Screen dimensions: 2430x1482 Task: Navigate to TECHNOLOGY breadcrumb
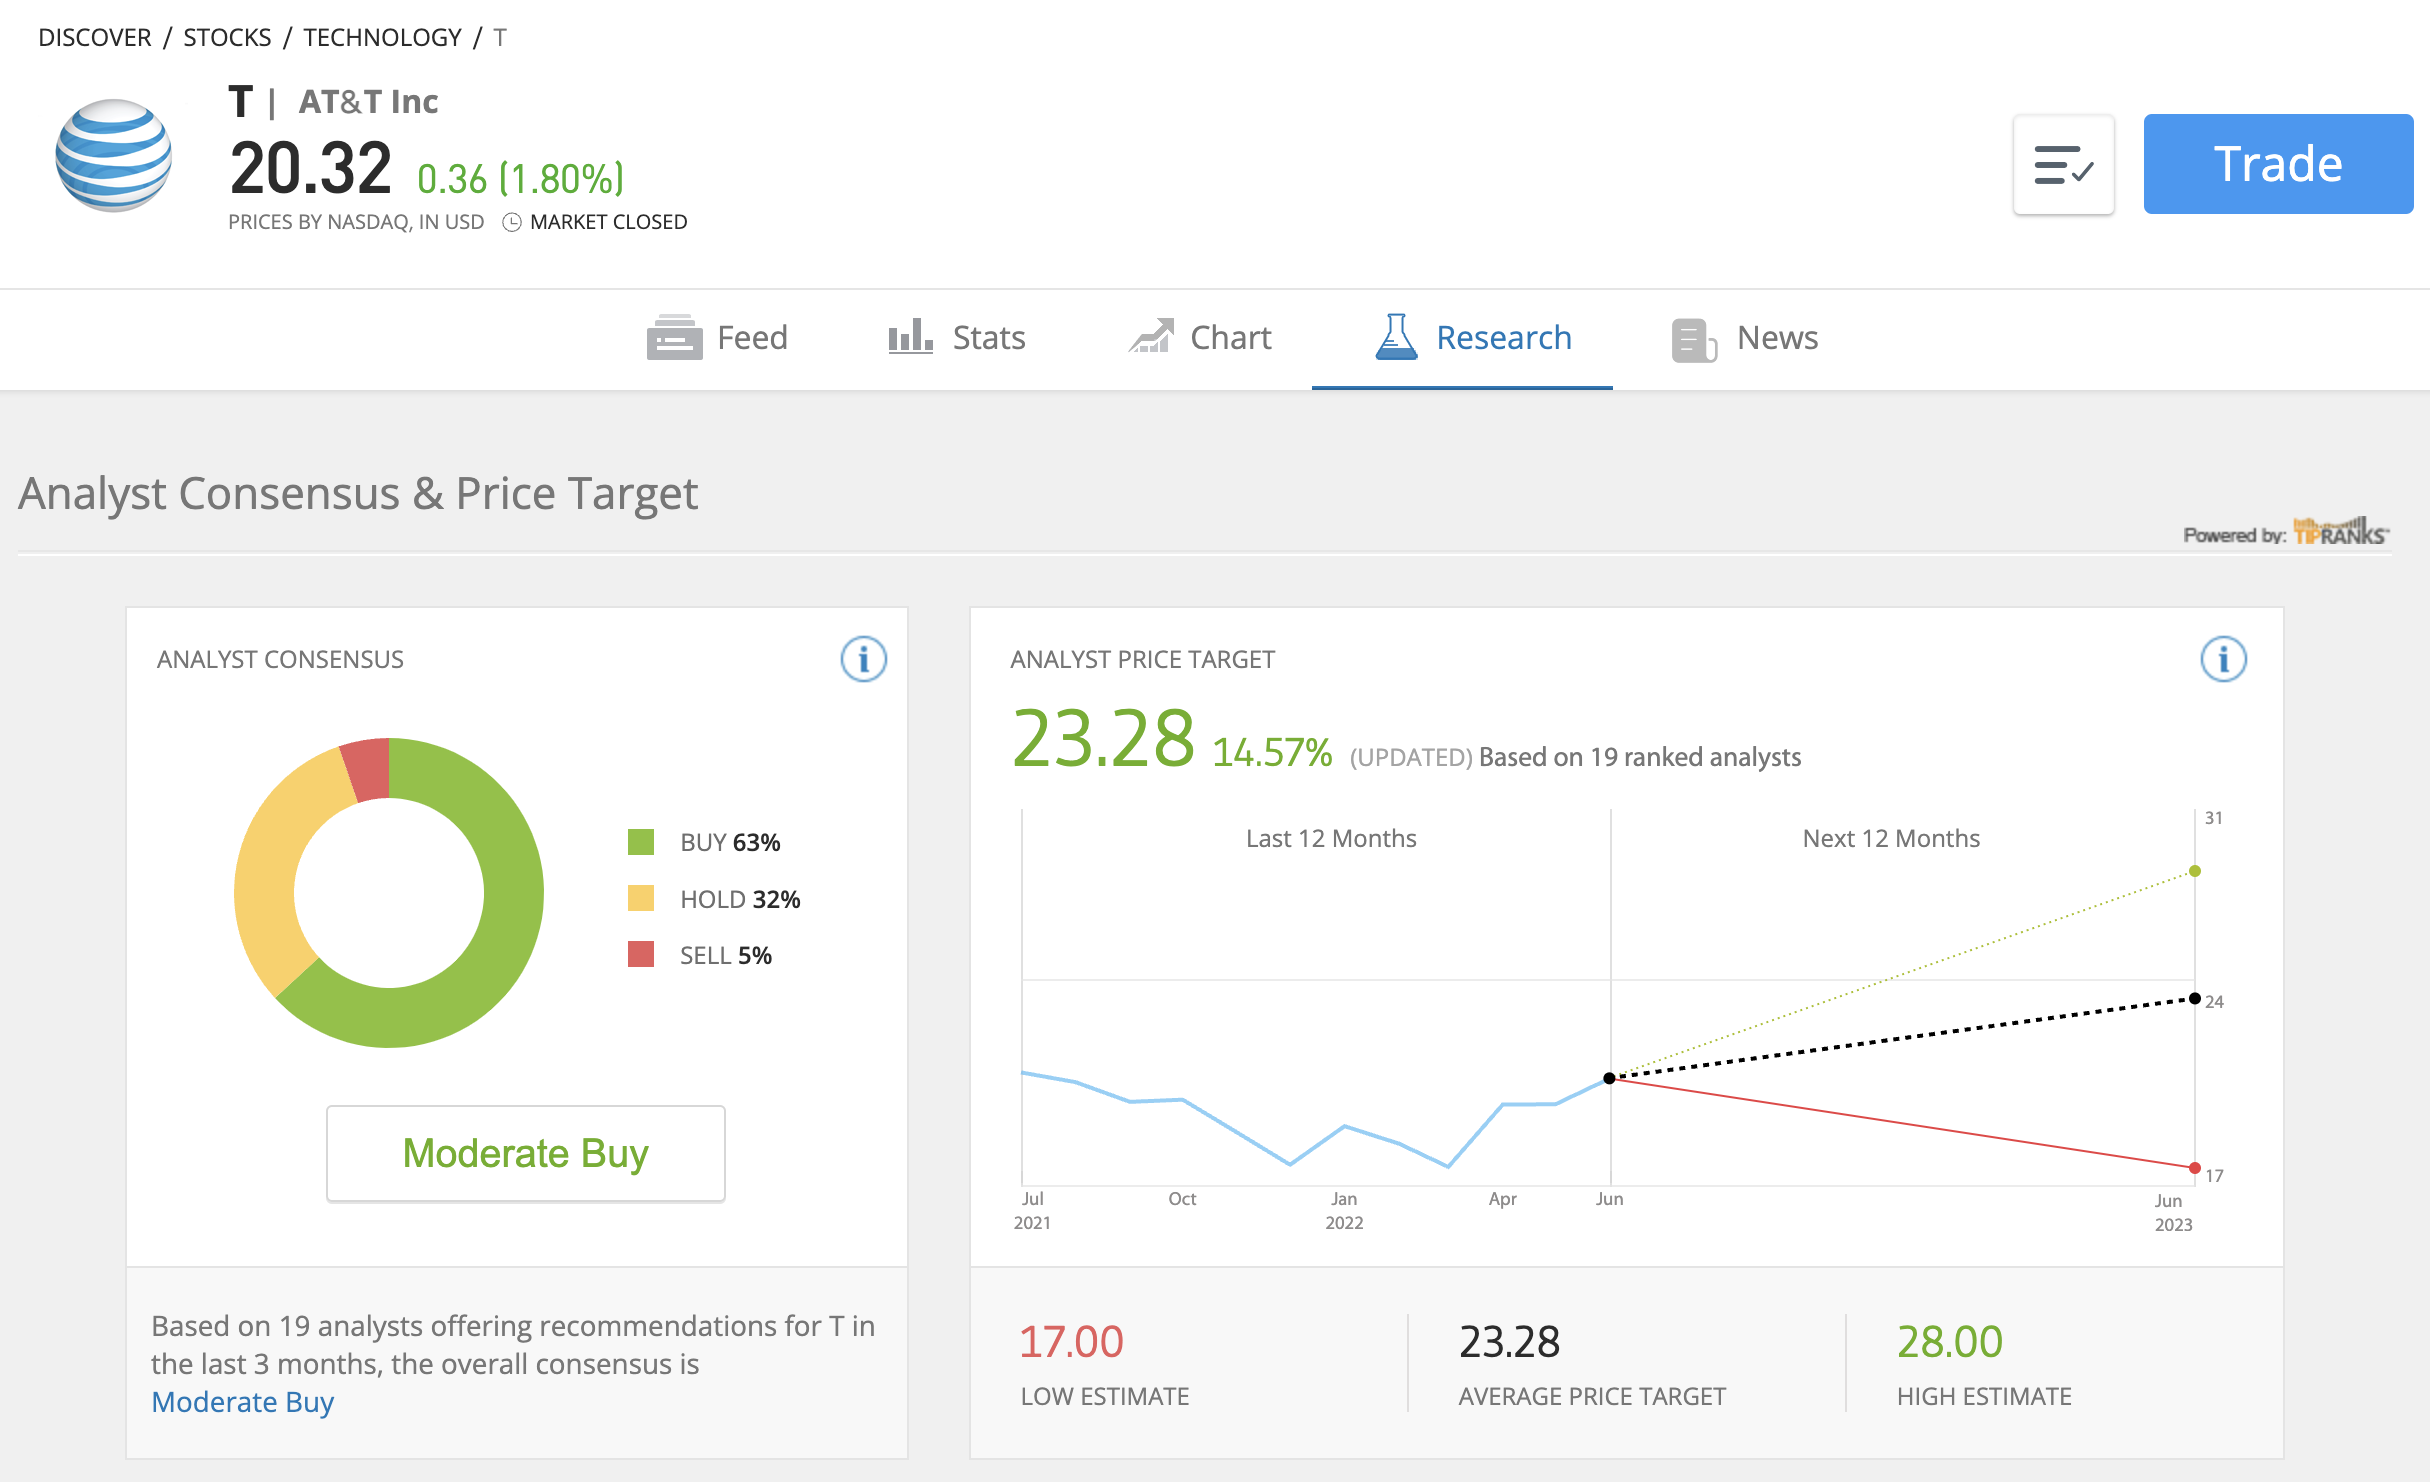[382, 37]
